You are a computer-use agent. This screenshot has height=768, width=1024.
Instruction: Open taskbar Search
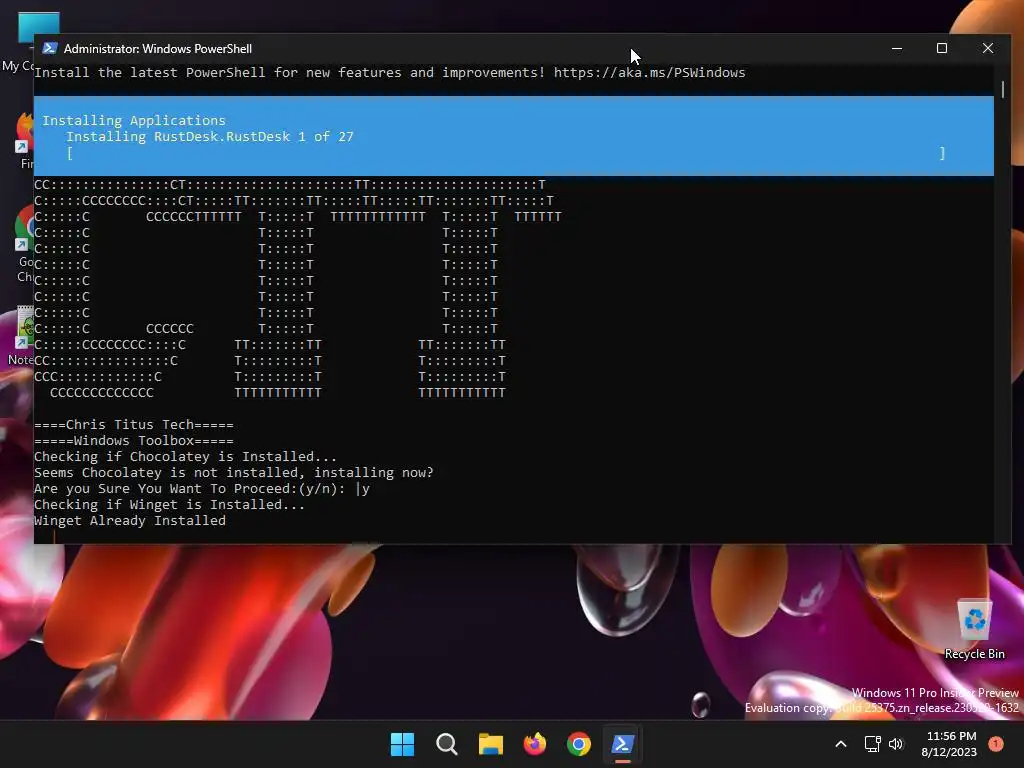coord(447,744)
